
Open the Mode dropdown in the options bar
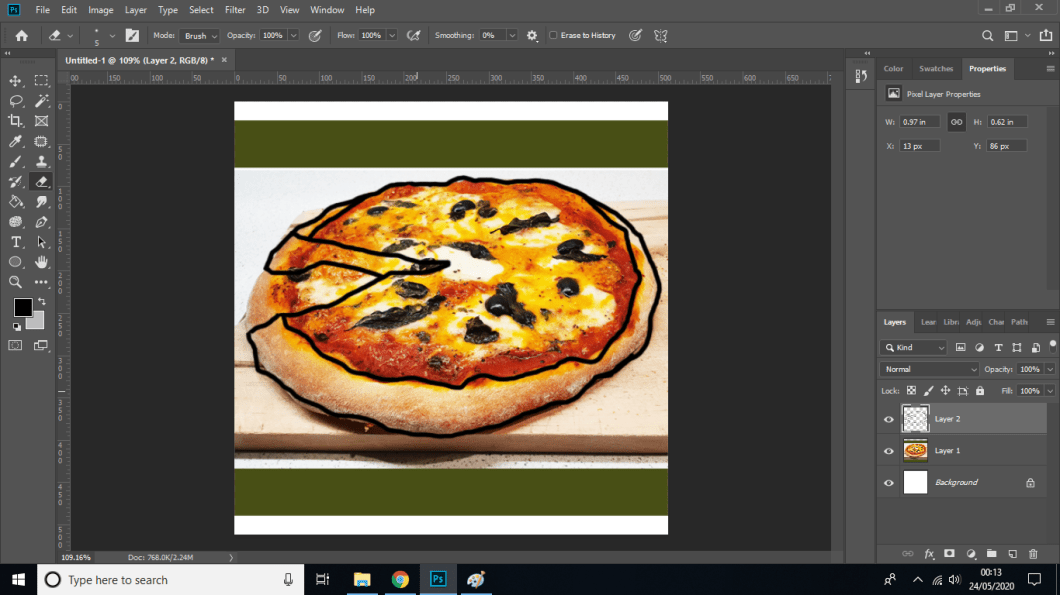coord(200,35)
